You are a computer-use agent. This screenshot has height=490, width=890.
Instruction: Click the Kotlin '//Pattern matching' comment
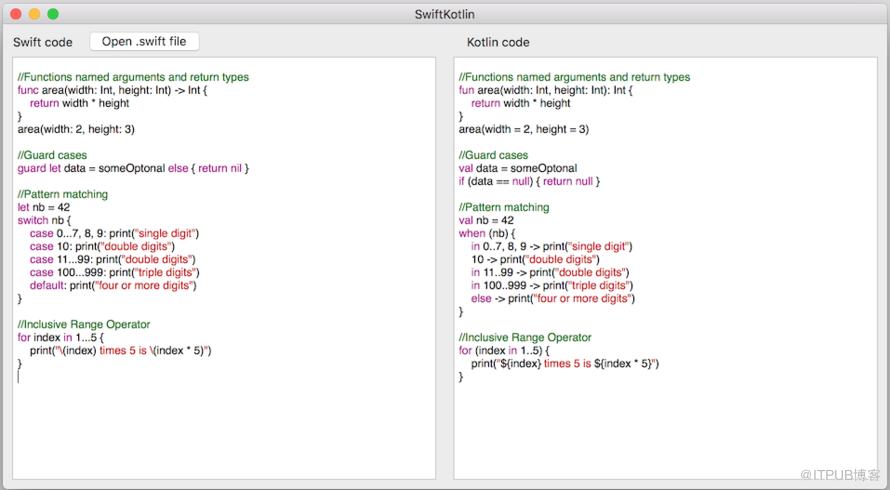504,207
